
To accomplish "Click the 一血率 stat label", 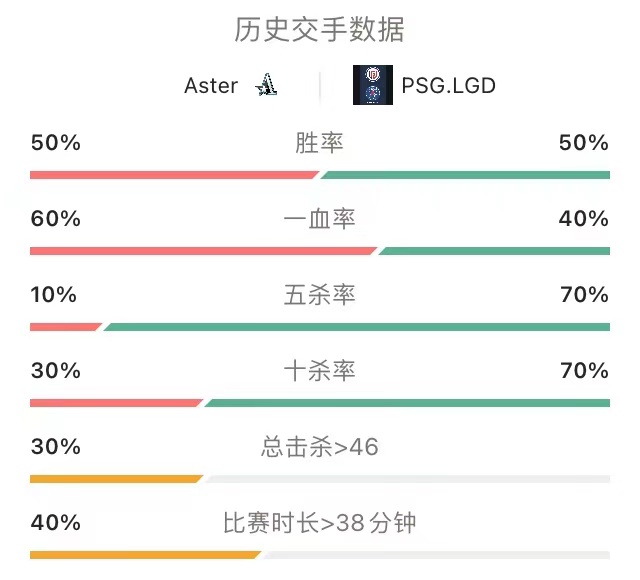I will click(319, 219).
